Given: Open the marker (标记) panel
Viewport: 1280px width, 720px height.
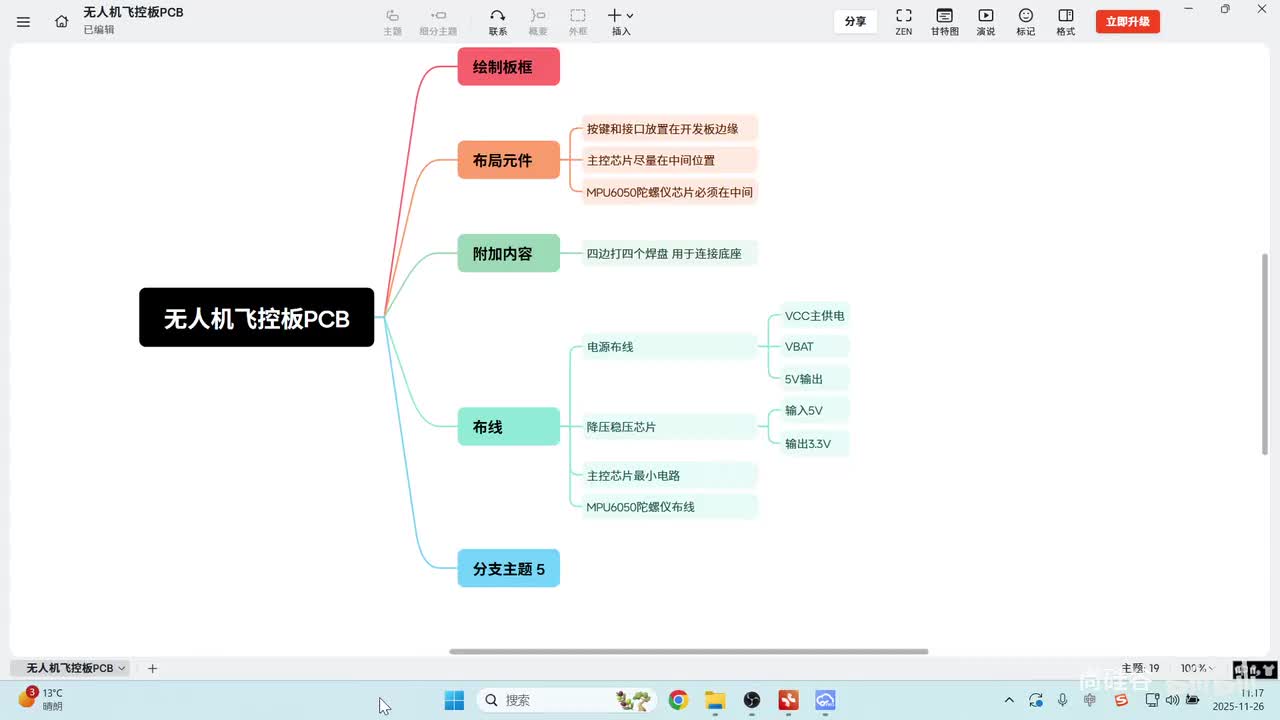Looking at the screenshot, I should coord(1026,21).
